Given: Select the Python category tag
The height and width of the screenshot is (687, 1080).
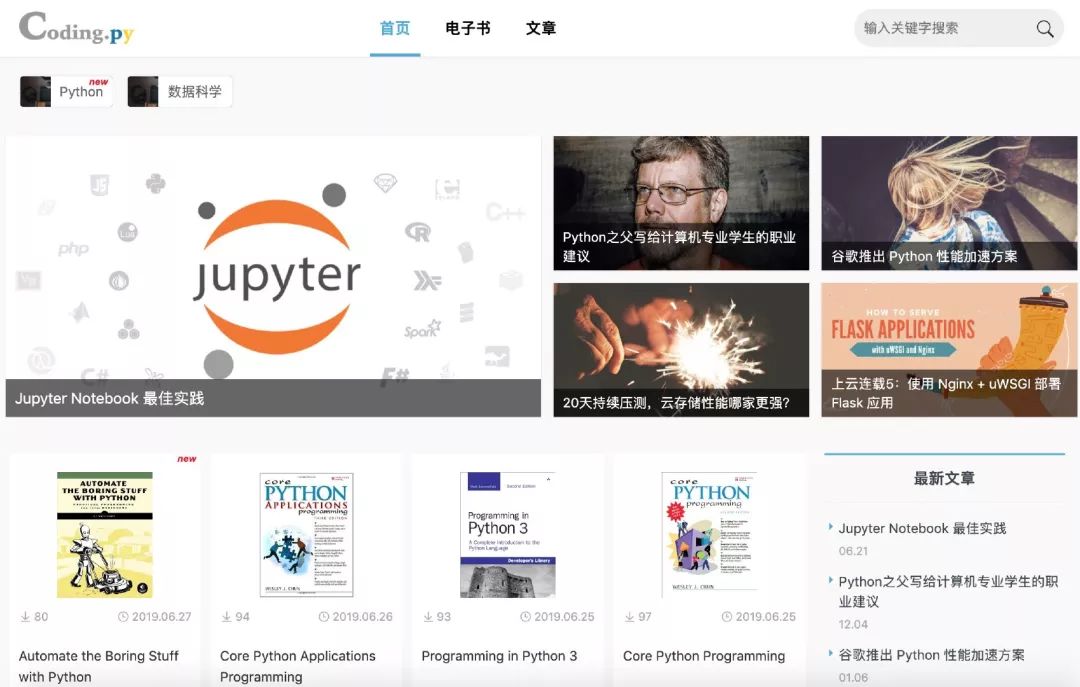Looking at the screenshot, I should coord(66,92).
